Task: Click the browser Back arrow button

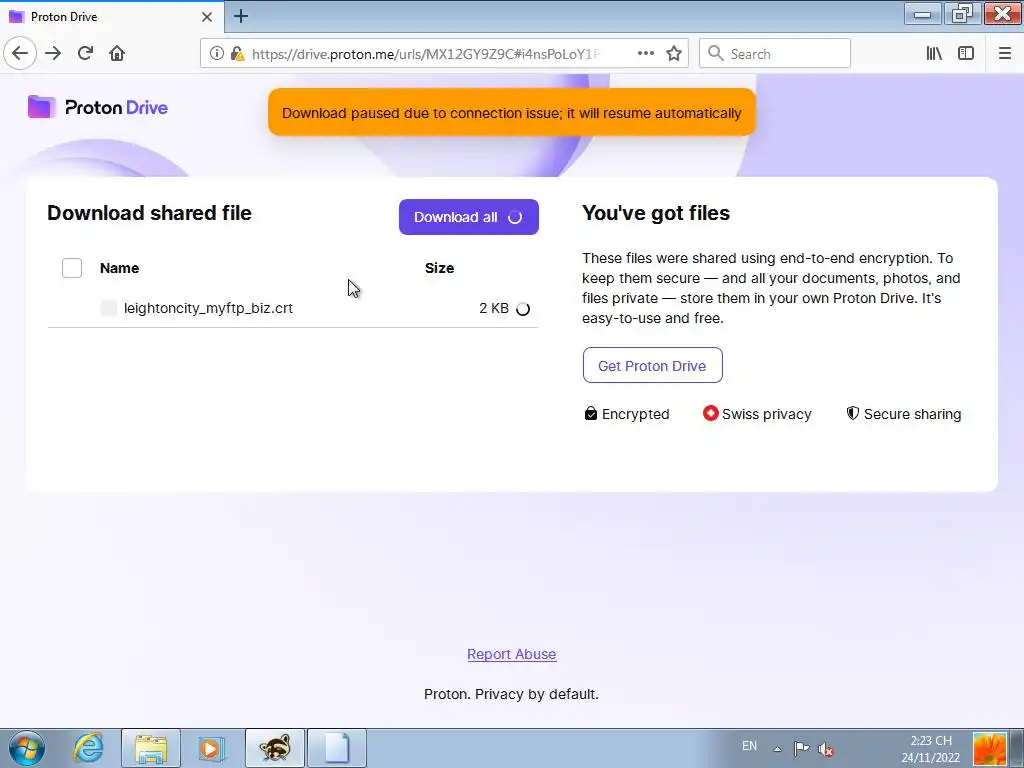Action: pyautogui.click(x=20, y=53)
